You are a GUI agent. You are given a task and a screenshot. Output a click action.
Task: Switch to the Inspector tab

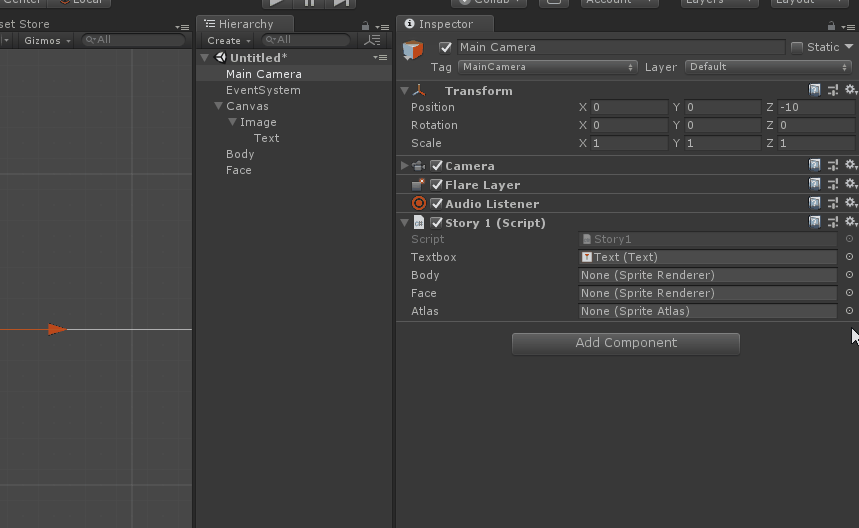[x=445, y=24]
